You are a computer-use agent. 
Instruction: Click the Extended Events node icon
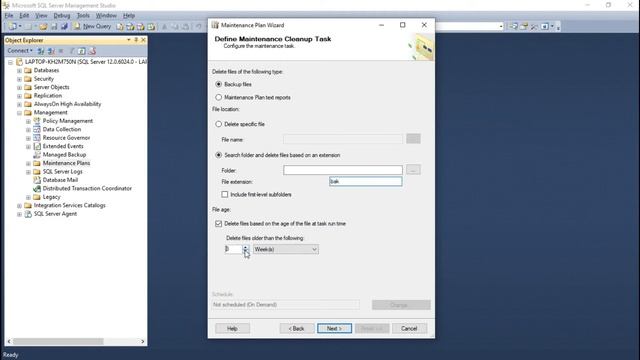(x=37, y=146)
